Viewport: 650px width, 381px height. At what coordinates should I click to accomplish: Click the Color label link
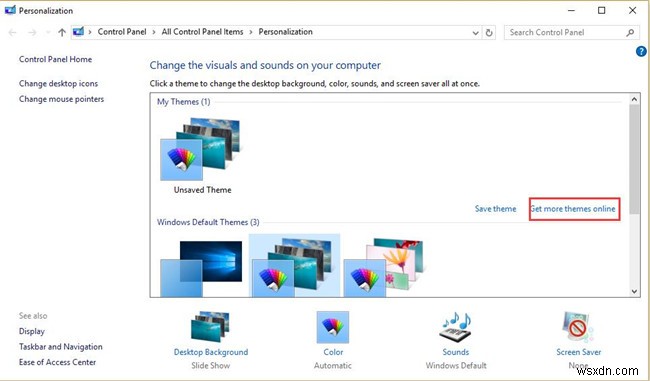coord(333,352)
